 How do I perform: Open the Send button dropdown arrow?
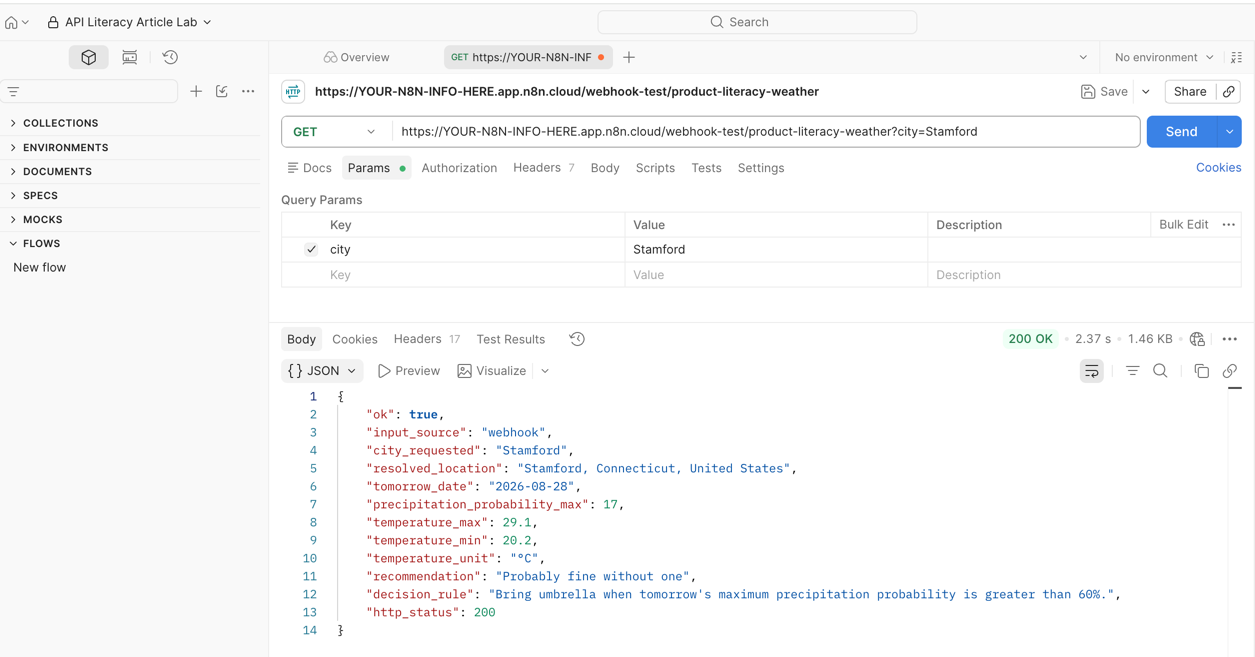coord(1230,132)
